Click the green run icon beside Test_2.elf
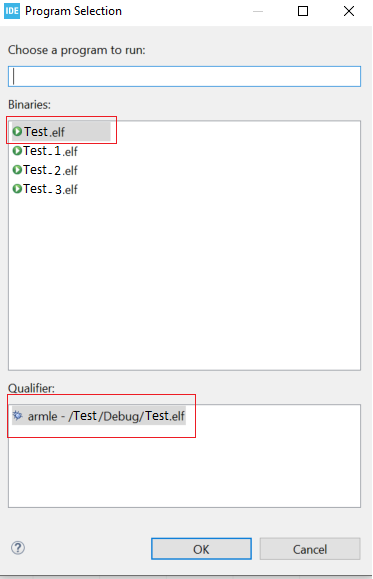Image resolution: width=373 pixels, height=579 pixels. pos(17,169)
